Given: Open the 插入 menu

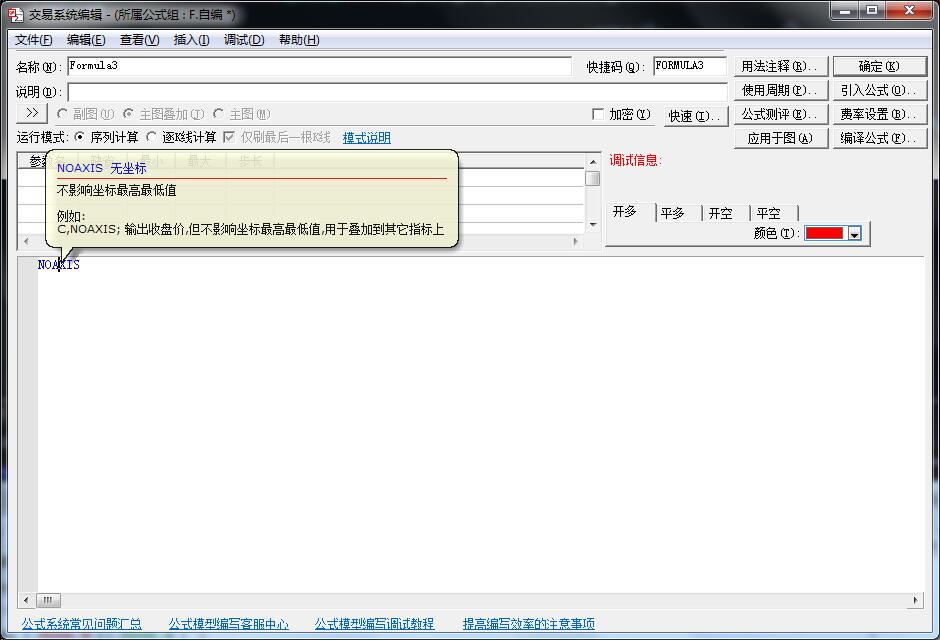Looking at the screenshot, I should [x=191, y=40].
